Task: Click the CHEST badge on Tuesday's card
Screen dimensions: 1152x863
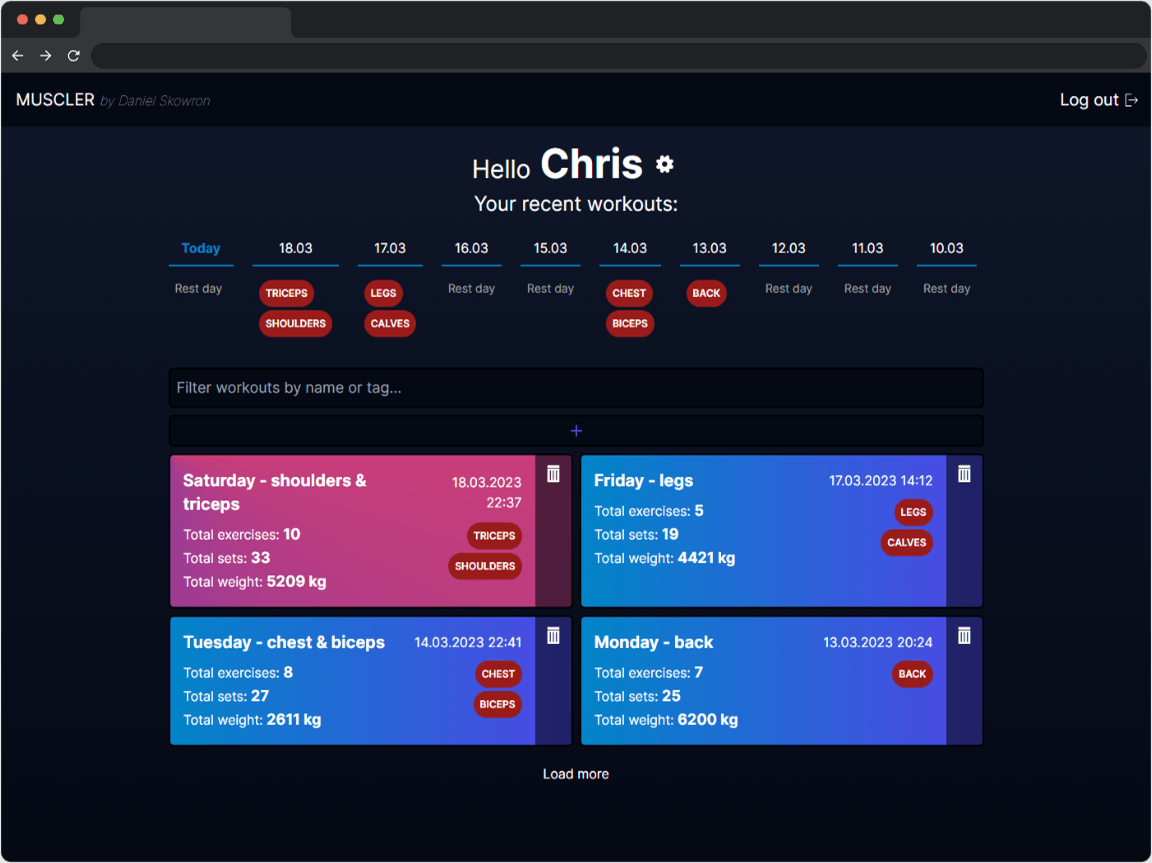Action: tap(498, 674)
